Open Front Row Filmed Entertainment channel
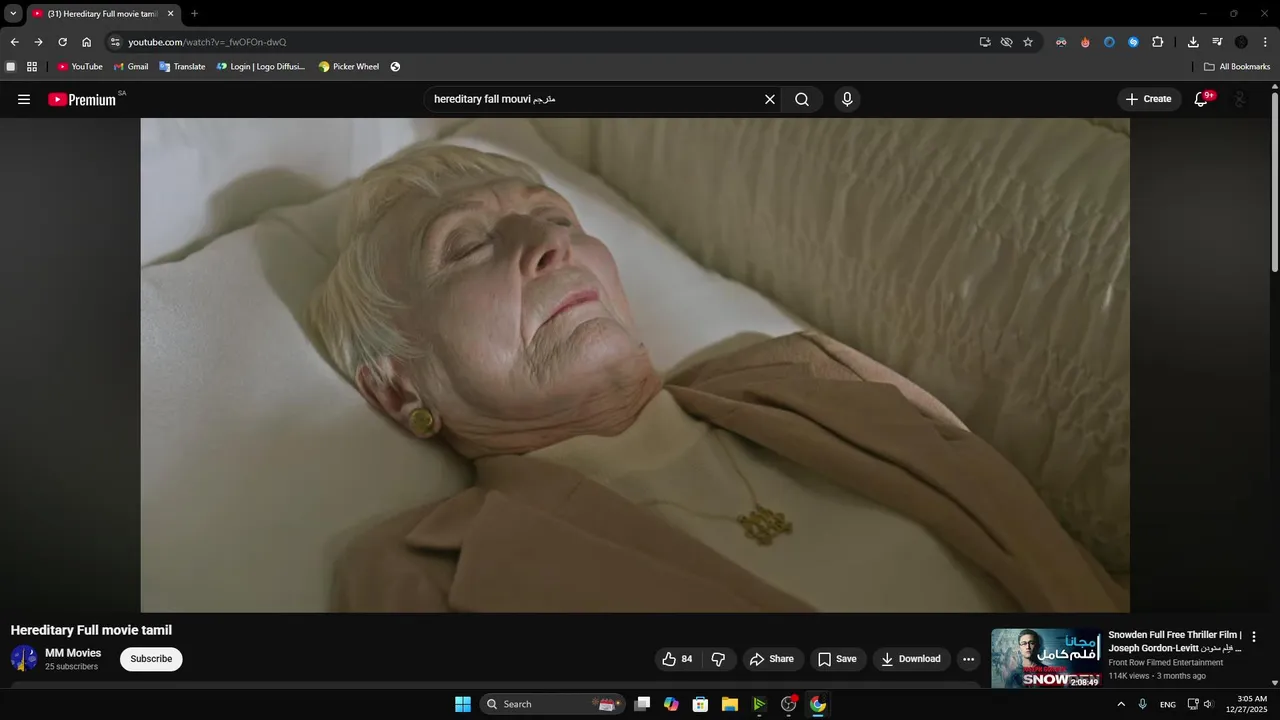 pyautogui.click(x=1165, y=663)
